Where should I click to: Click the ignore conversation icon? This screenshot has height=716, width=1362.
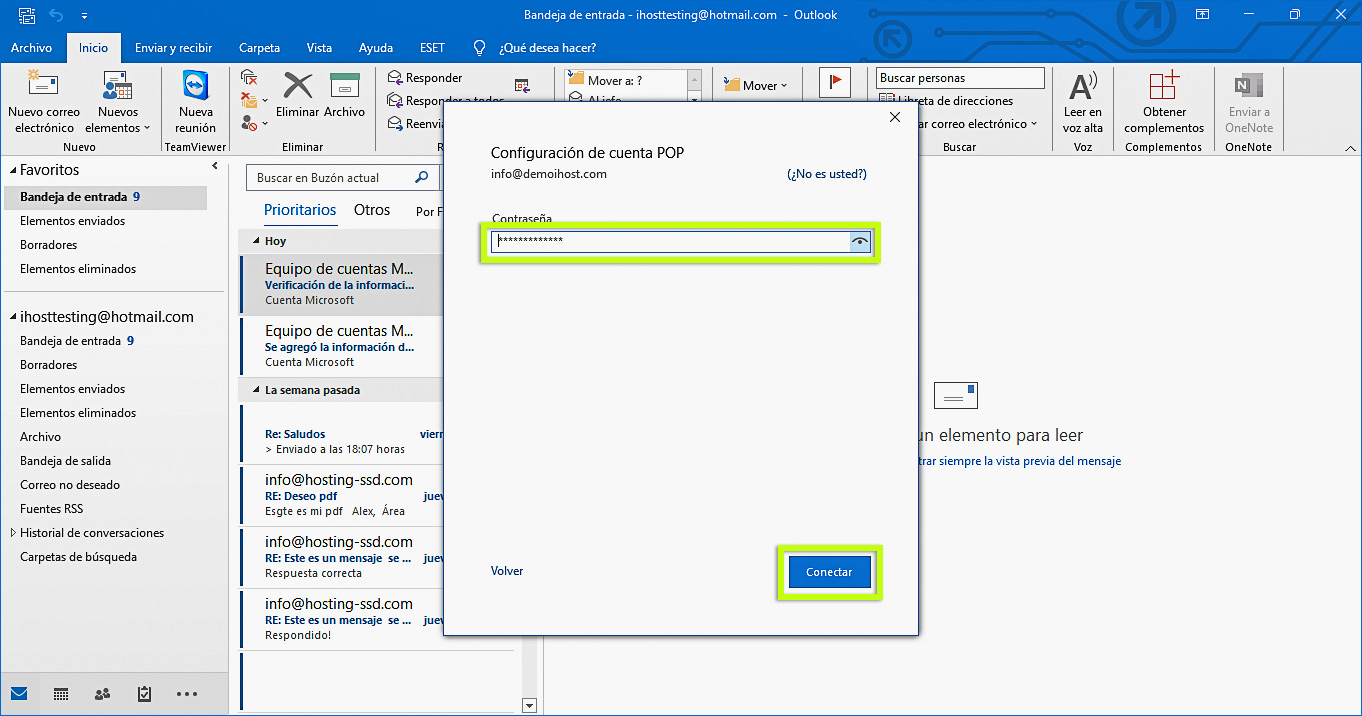pos(250,78)
